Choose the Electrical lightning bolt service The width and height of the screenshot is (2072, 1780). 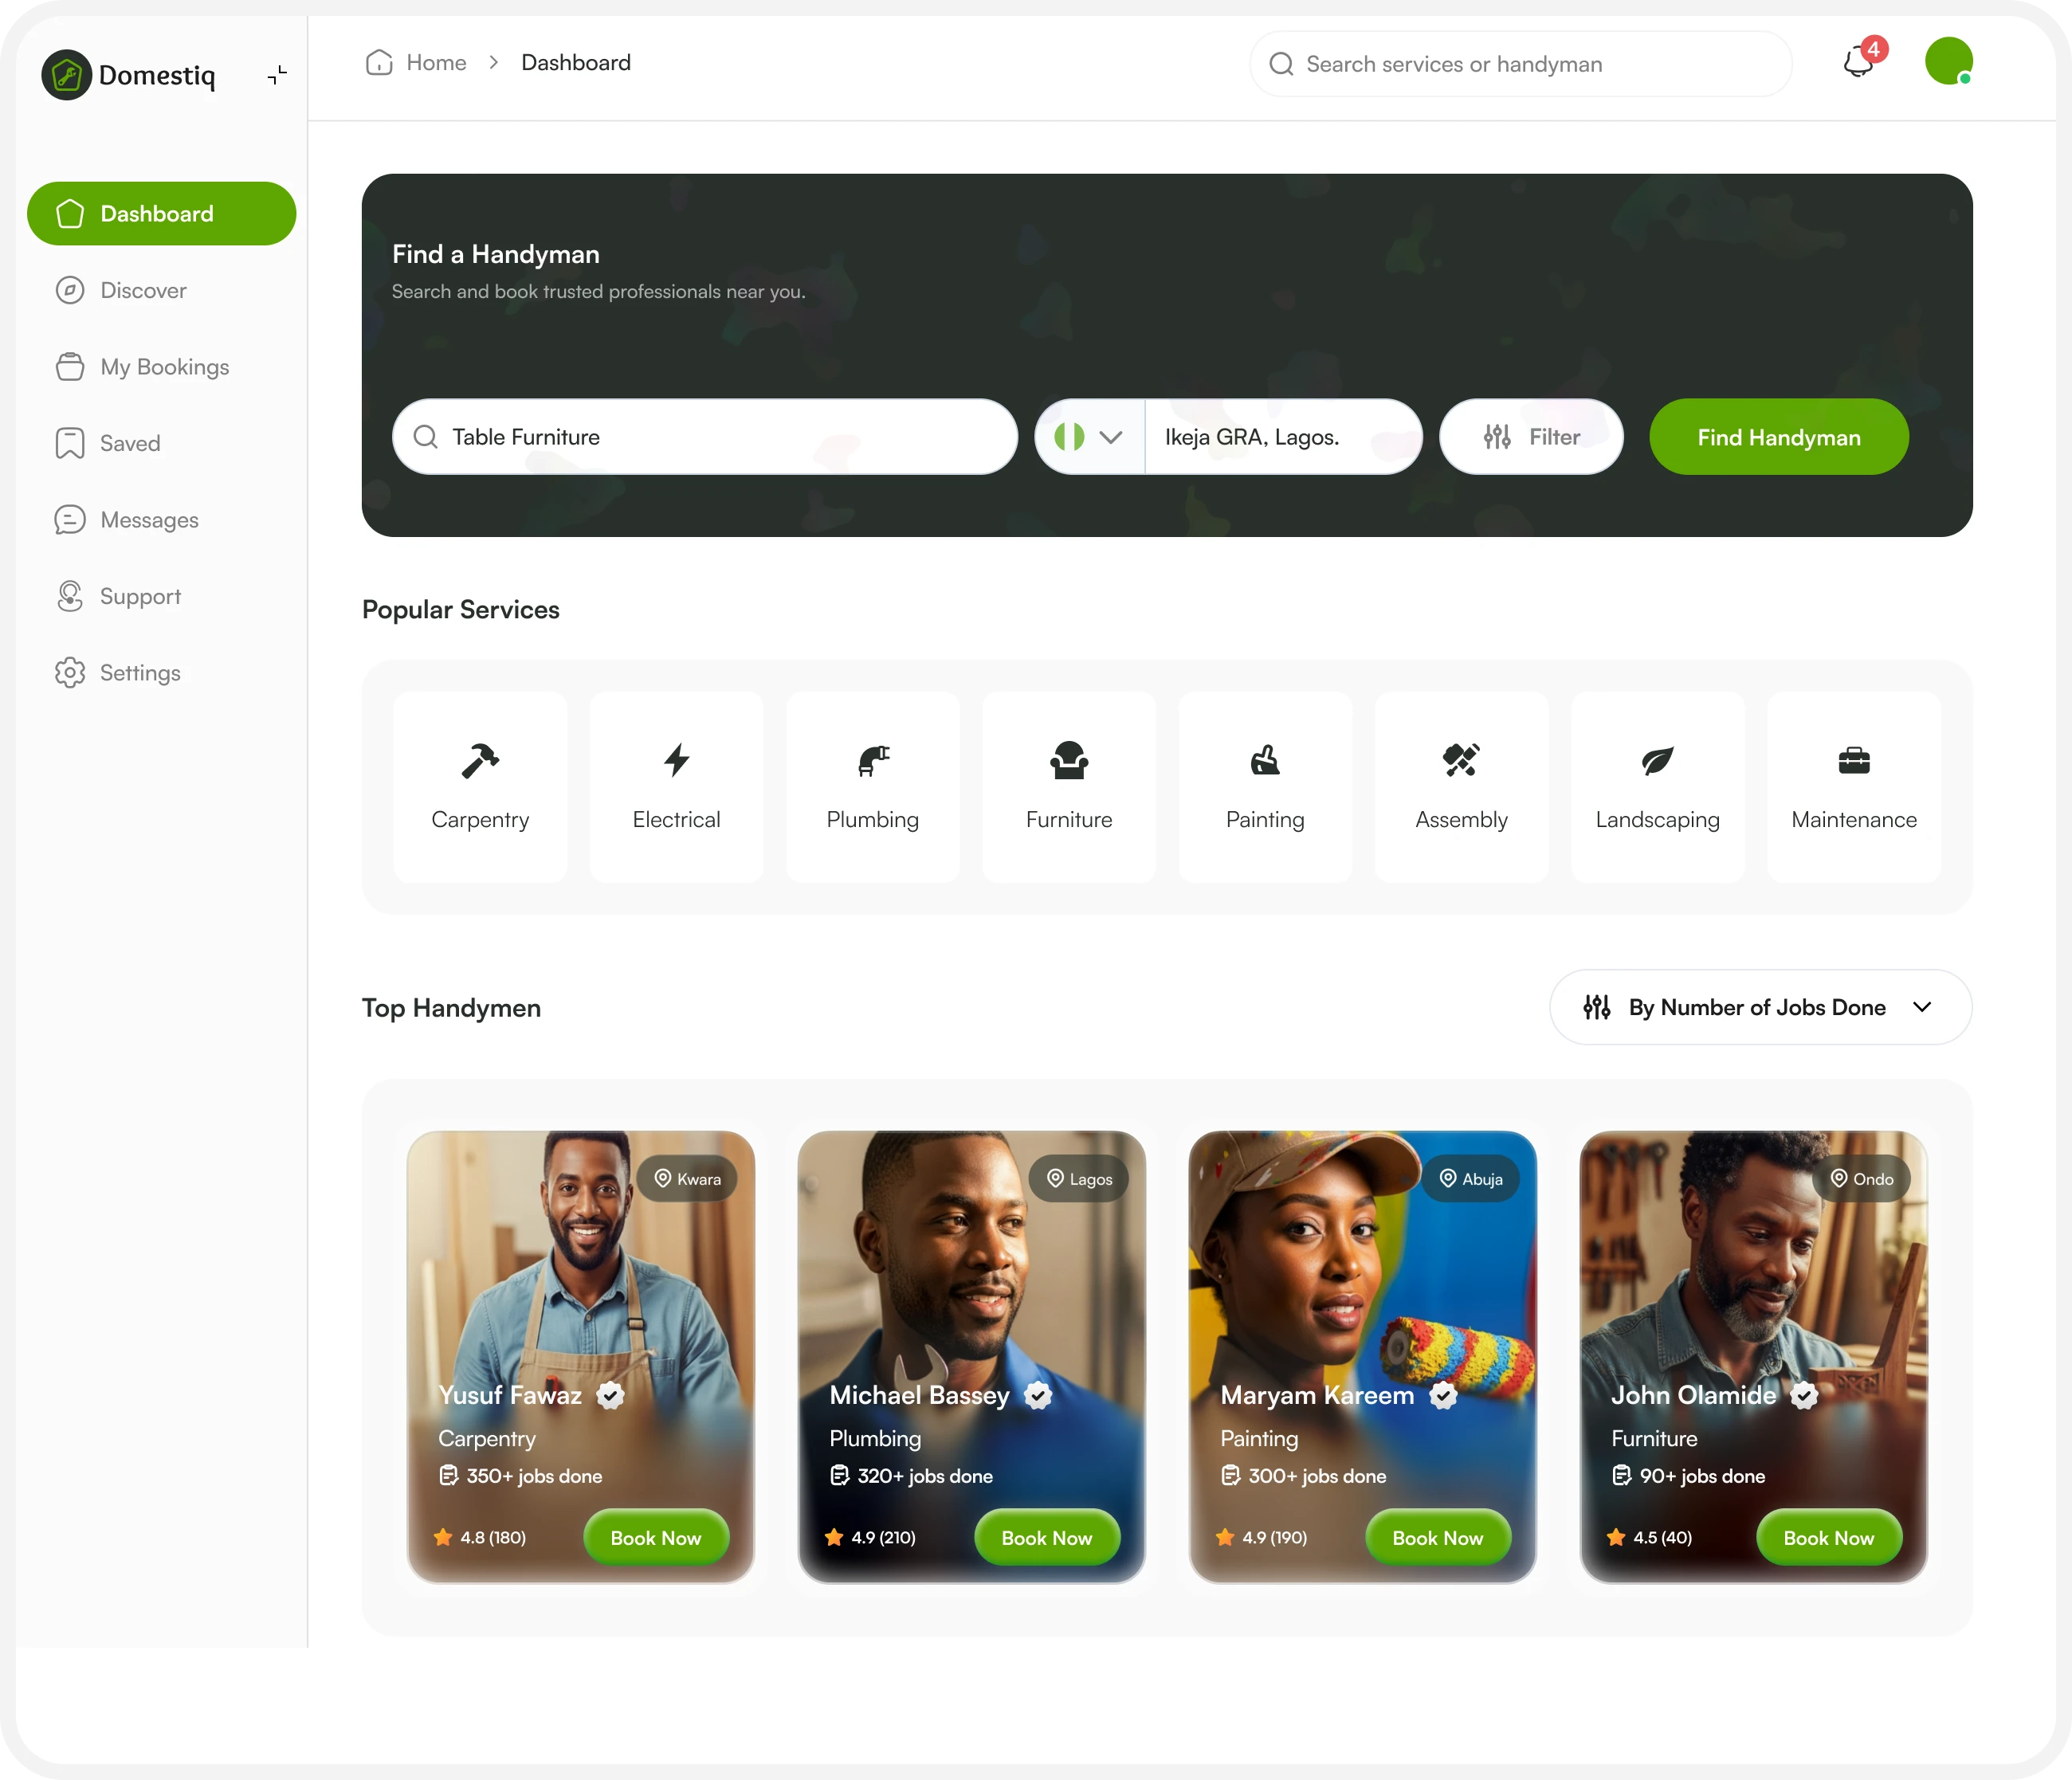(x=676, y=787)
